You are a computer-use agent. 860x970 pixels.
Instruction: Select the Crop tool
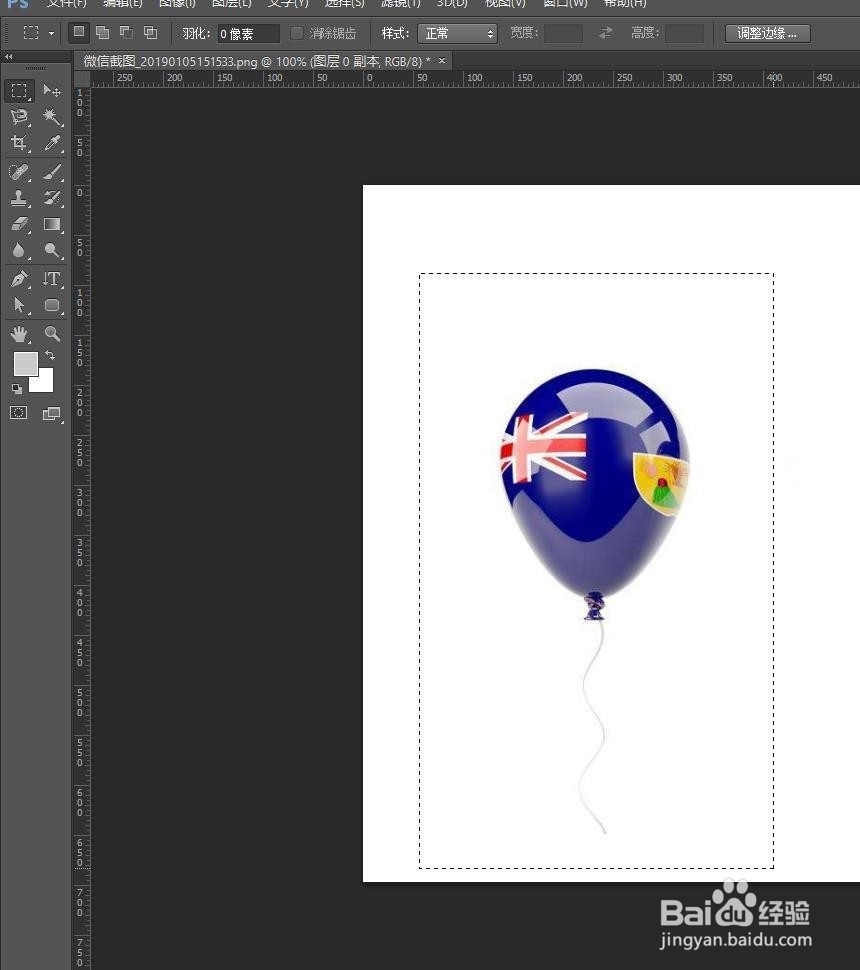click(19, 143)
